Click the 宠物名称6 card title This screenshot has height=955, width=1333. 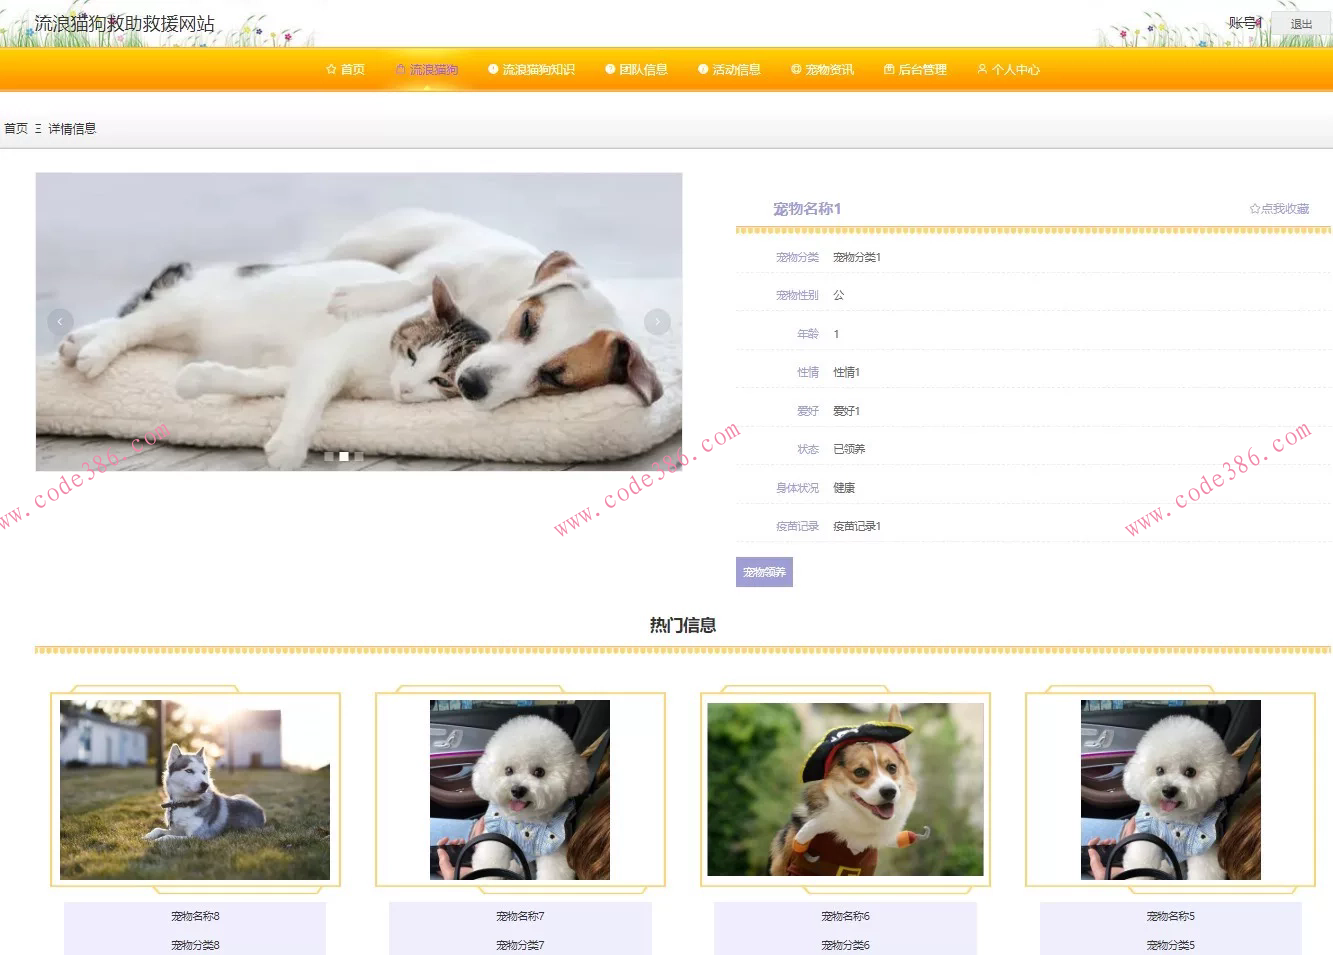click(845, 916)
